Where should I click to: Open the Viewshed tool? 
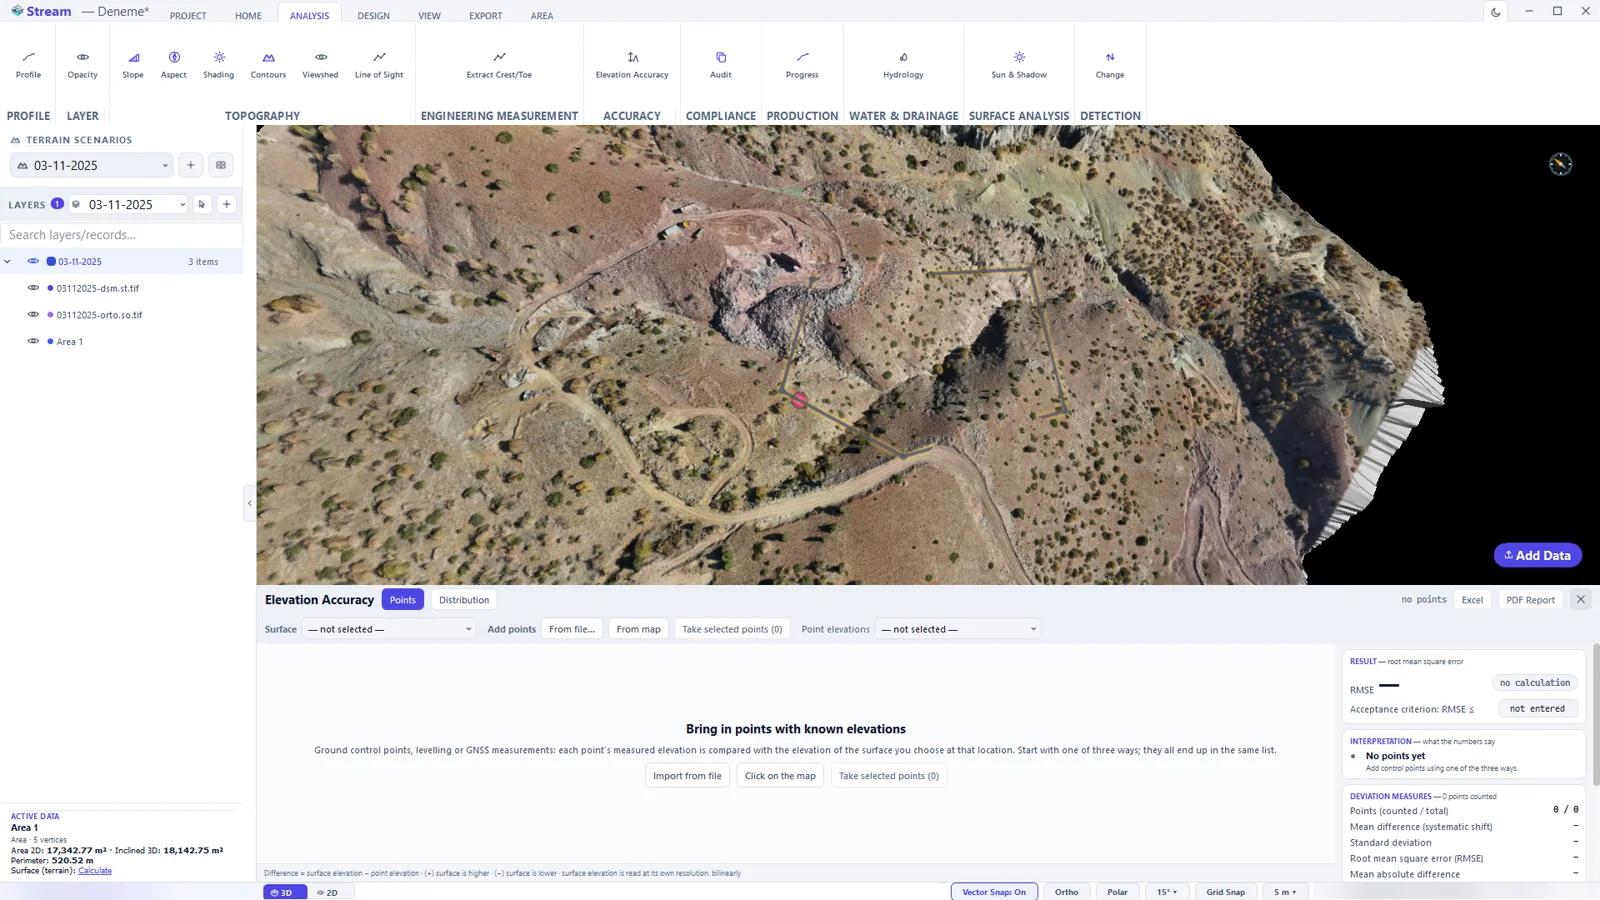coord(320,65)
